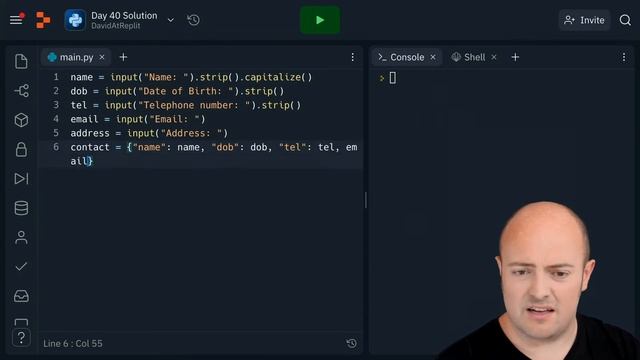
Task: Open file history icon in the editor status bar
Action: pyautogui.click(x=351, y=343)
